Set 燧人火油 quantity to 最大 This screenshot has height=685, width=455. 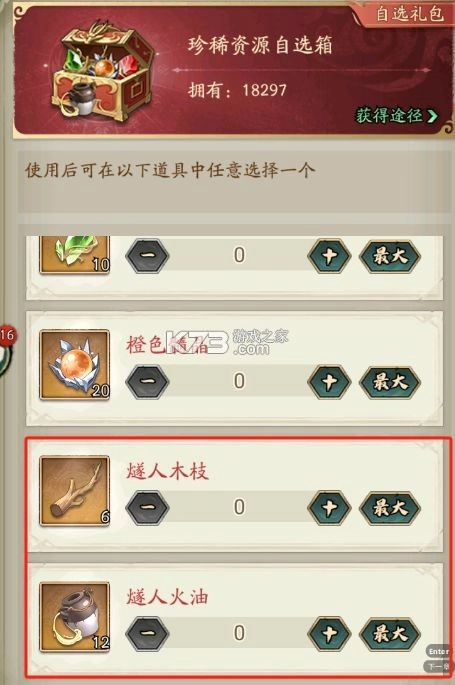(390, 633)
